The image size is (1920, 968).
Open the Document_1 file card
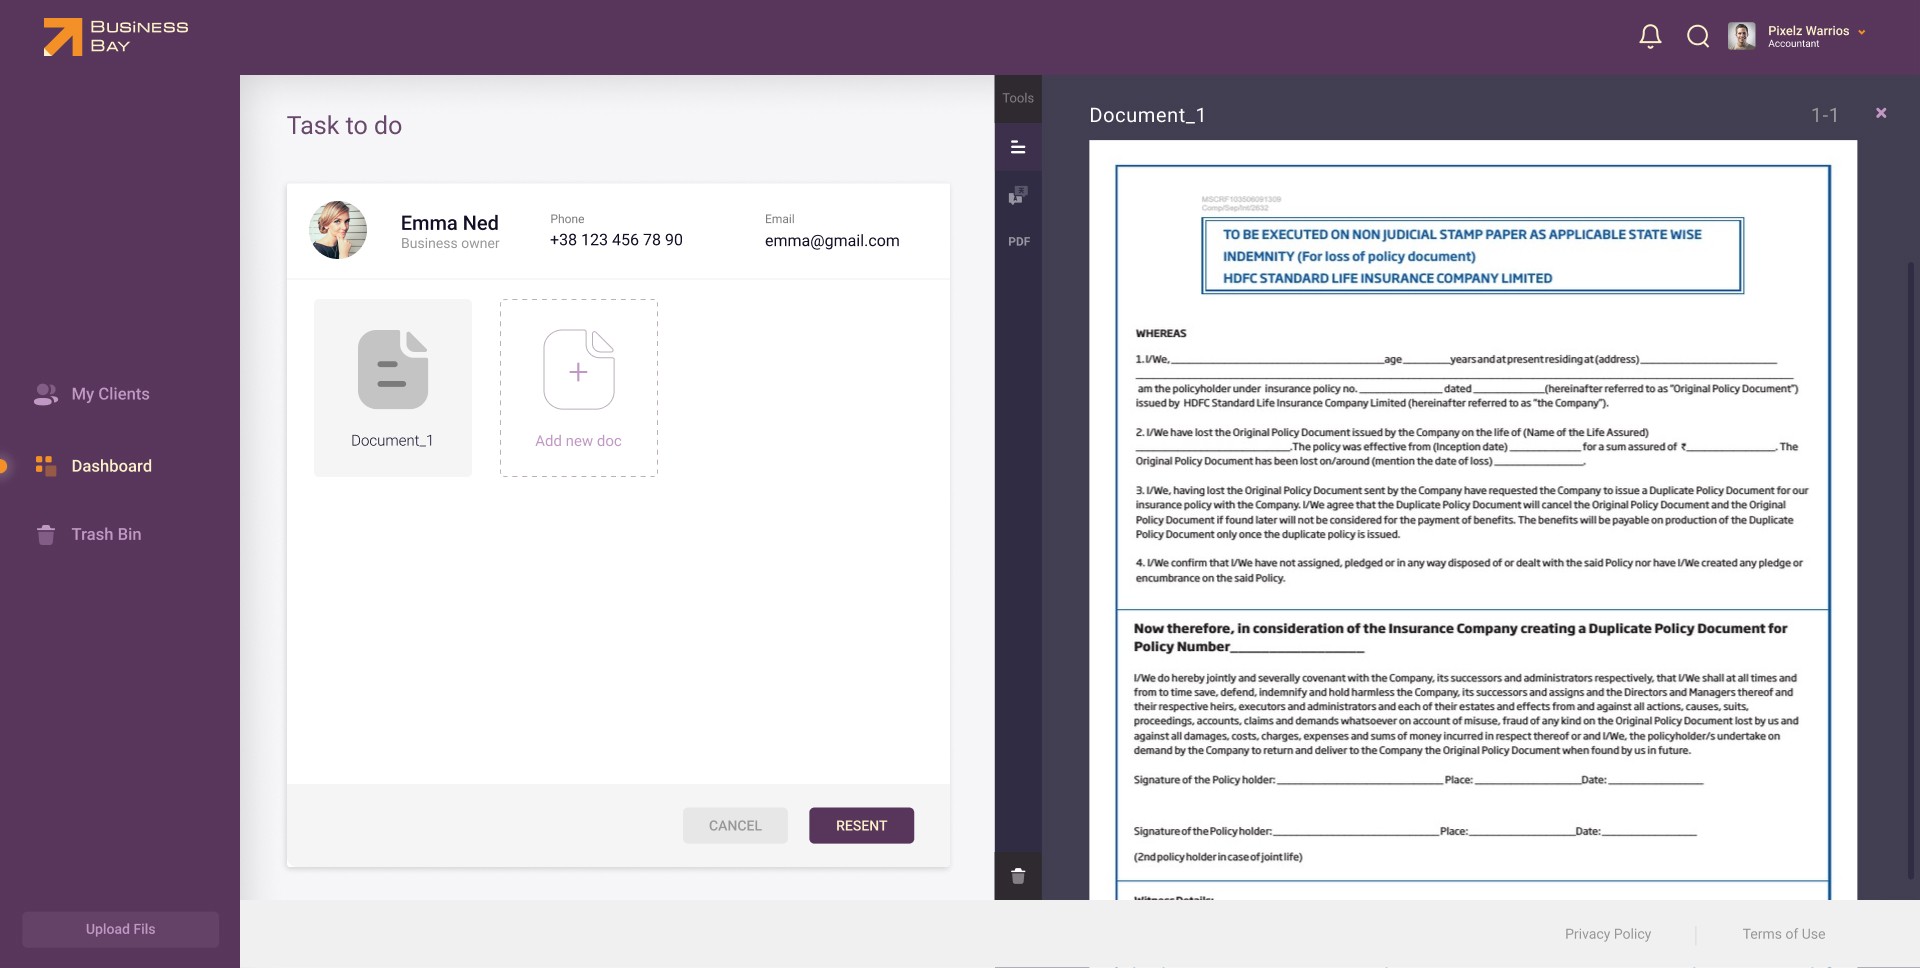click(393, 388)
